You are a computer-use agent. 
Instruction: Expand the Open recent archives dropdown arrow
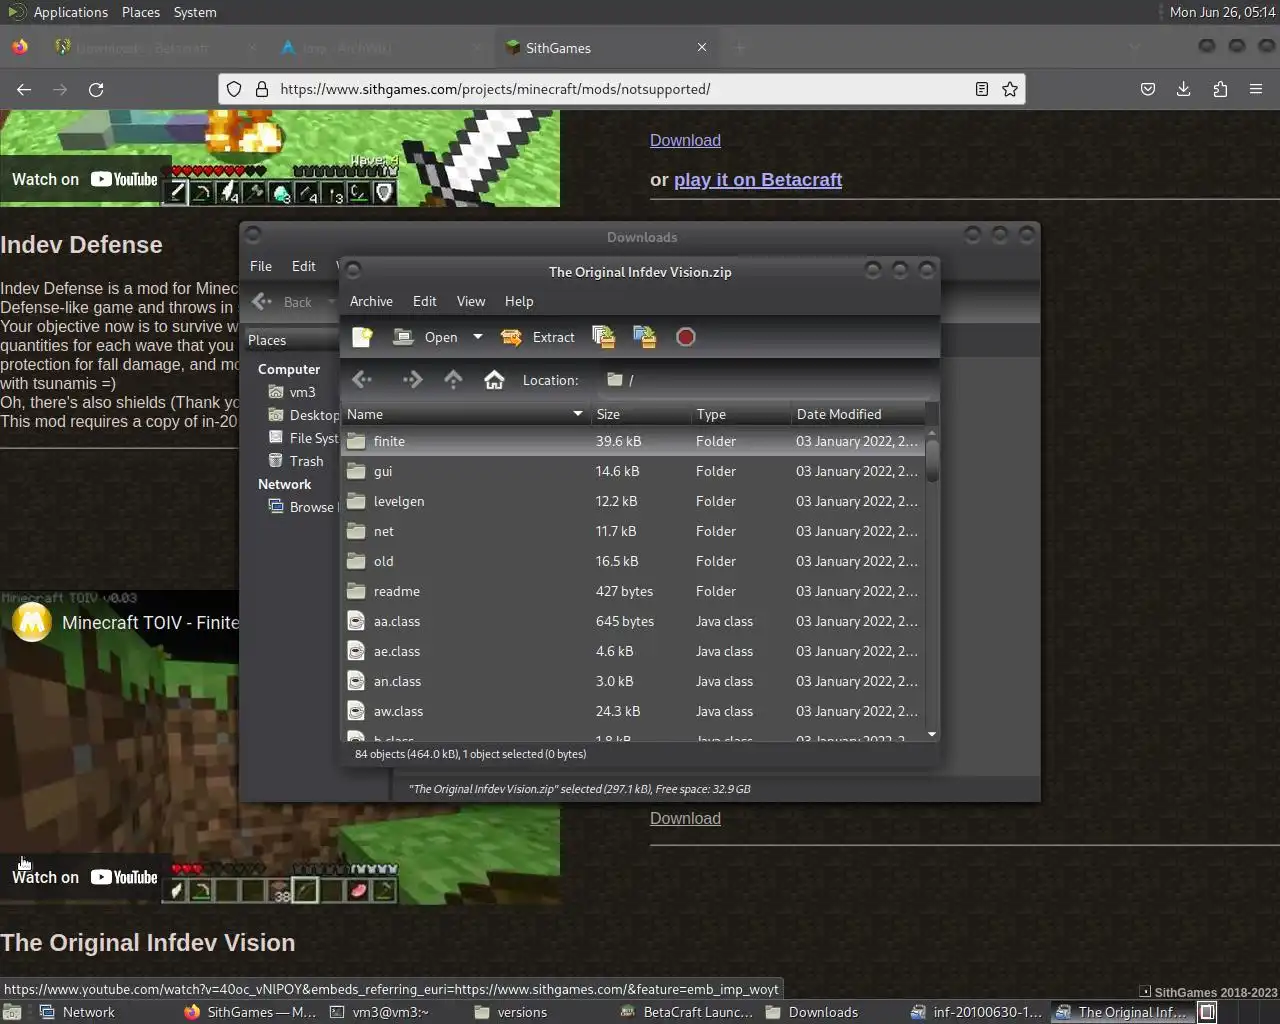pos(478,337)
